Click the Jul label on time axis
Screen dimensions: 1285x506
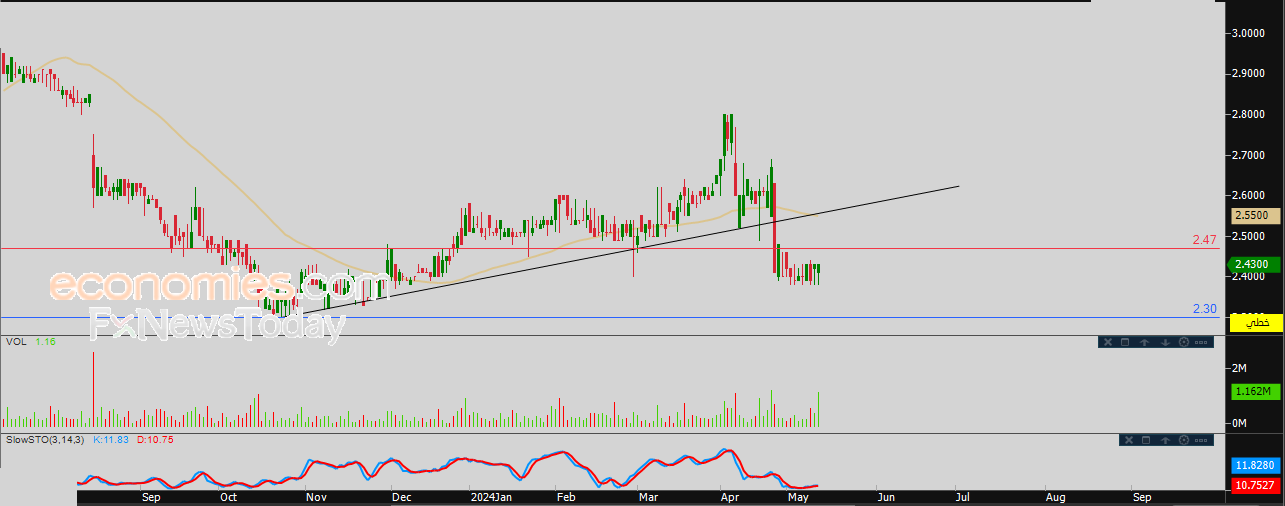pyautogui.click(x=961, y=496)
